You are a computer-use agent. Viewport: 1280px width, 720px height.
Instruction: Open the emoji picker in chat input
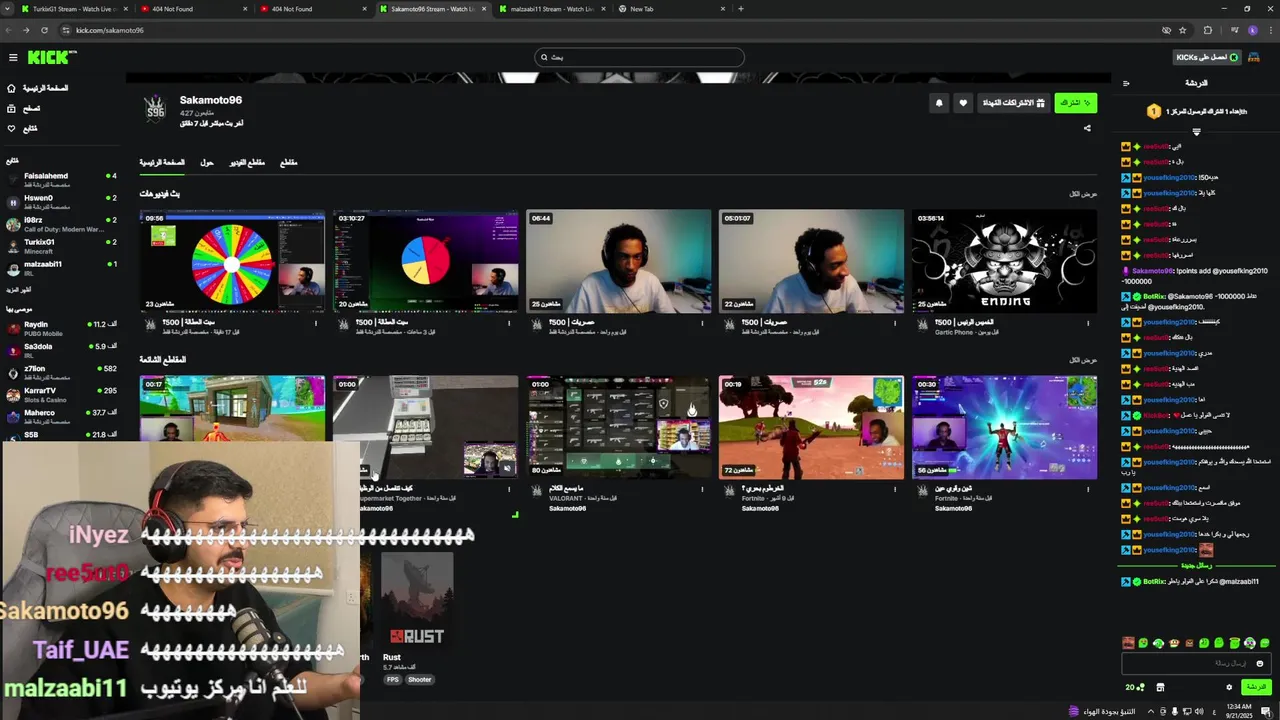pyautogui.click(x=1259, y=663)
